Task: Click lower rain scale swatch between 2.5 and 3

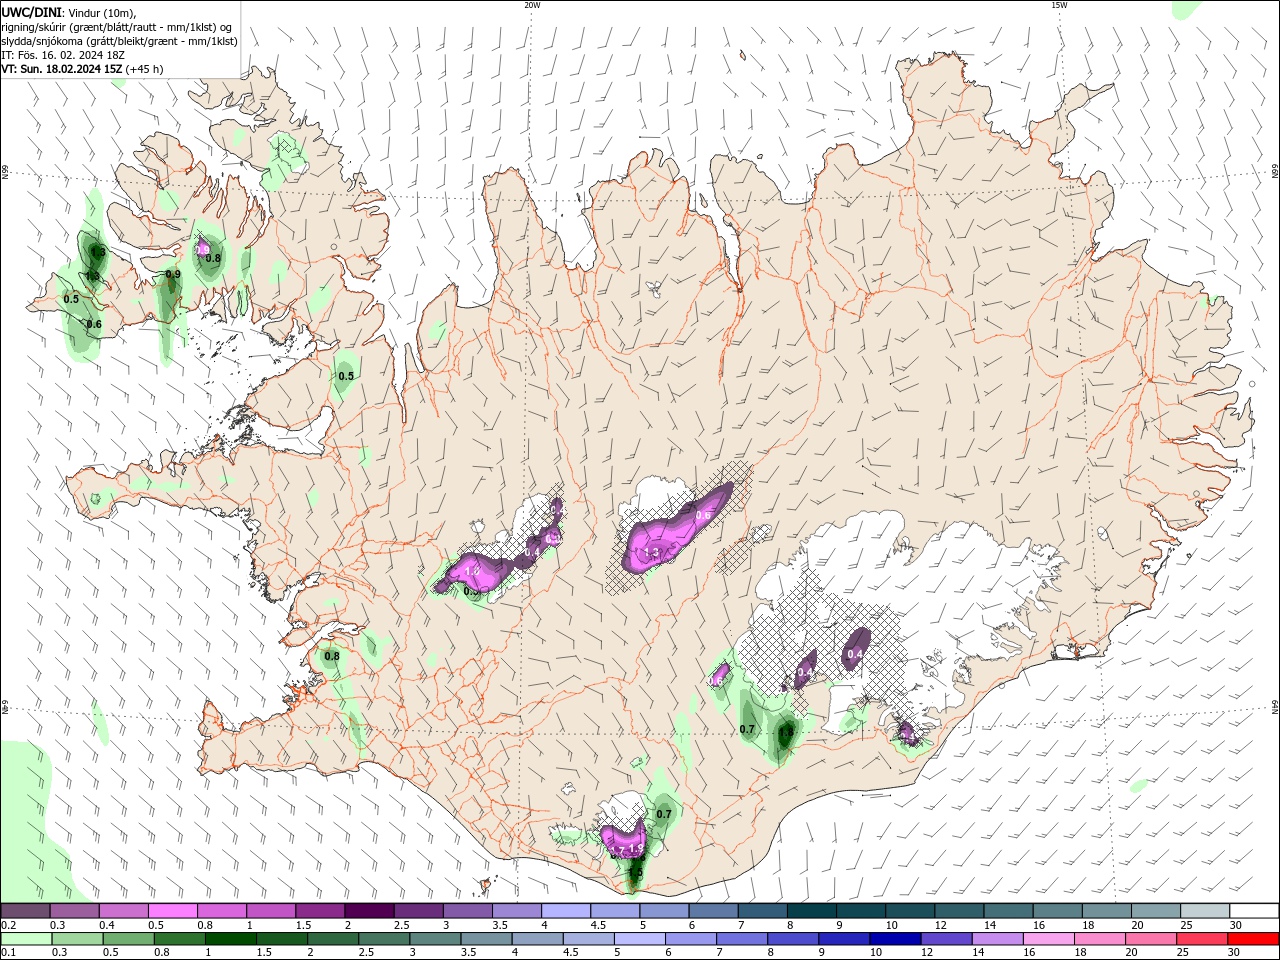Action: 384,939
